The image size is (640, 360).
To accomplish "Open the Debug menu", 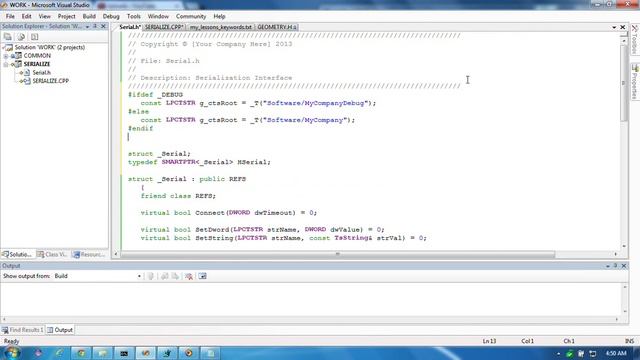I will tap(111, 16).
